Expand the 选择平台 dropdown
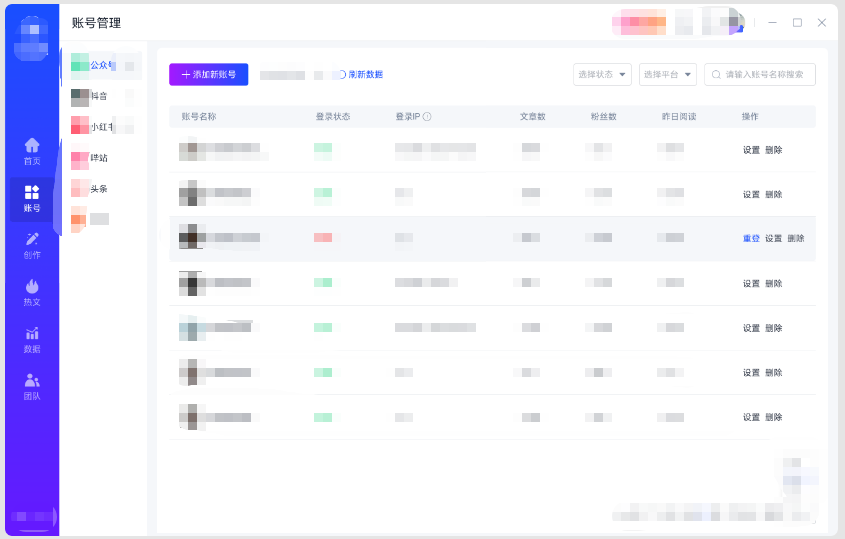The height and width of the screenshot is (539, 845). (x=667, y=75)
